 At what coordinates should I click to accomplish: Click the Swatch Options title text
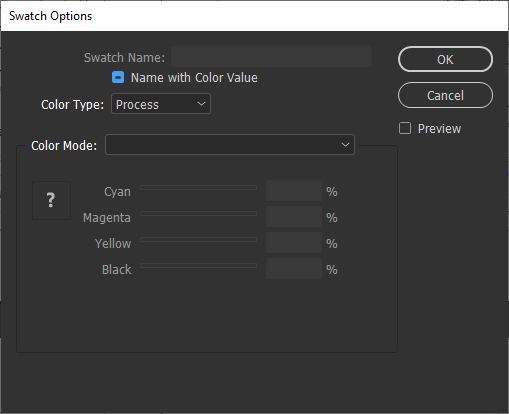pos(50,16)
